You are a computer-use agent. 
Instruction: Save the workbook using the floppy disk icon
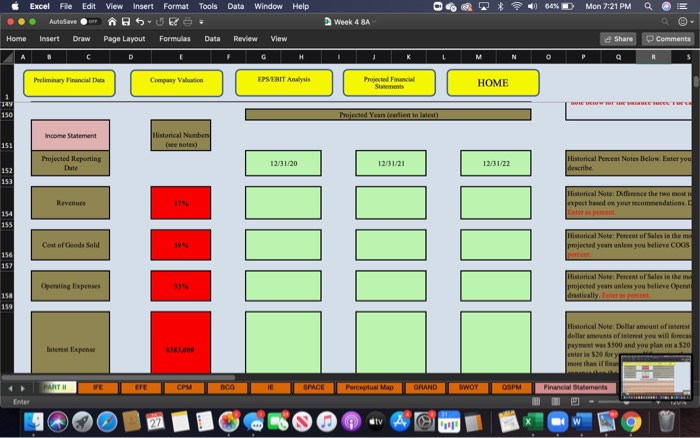click(126, 21)
